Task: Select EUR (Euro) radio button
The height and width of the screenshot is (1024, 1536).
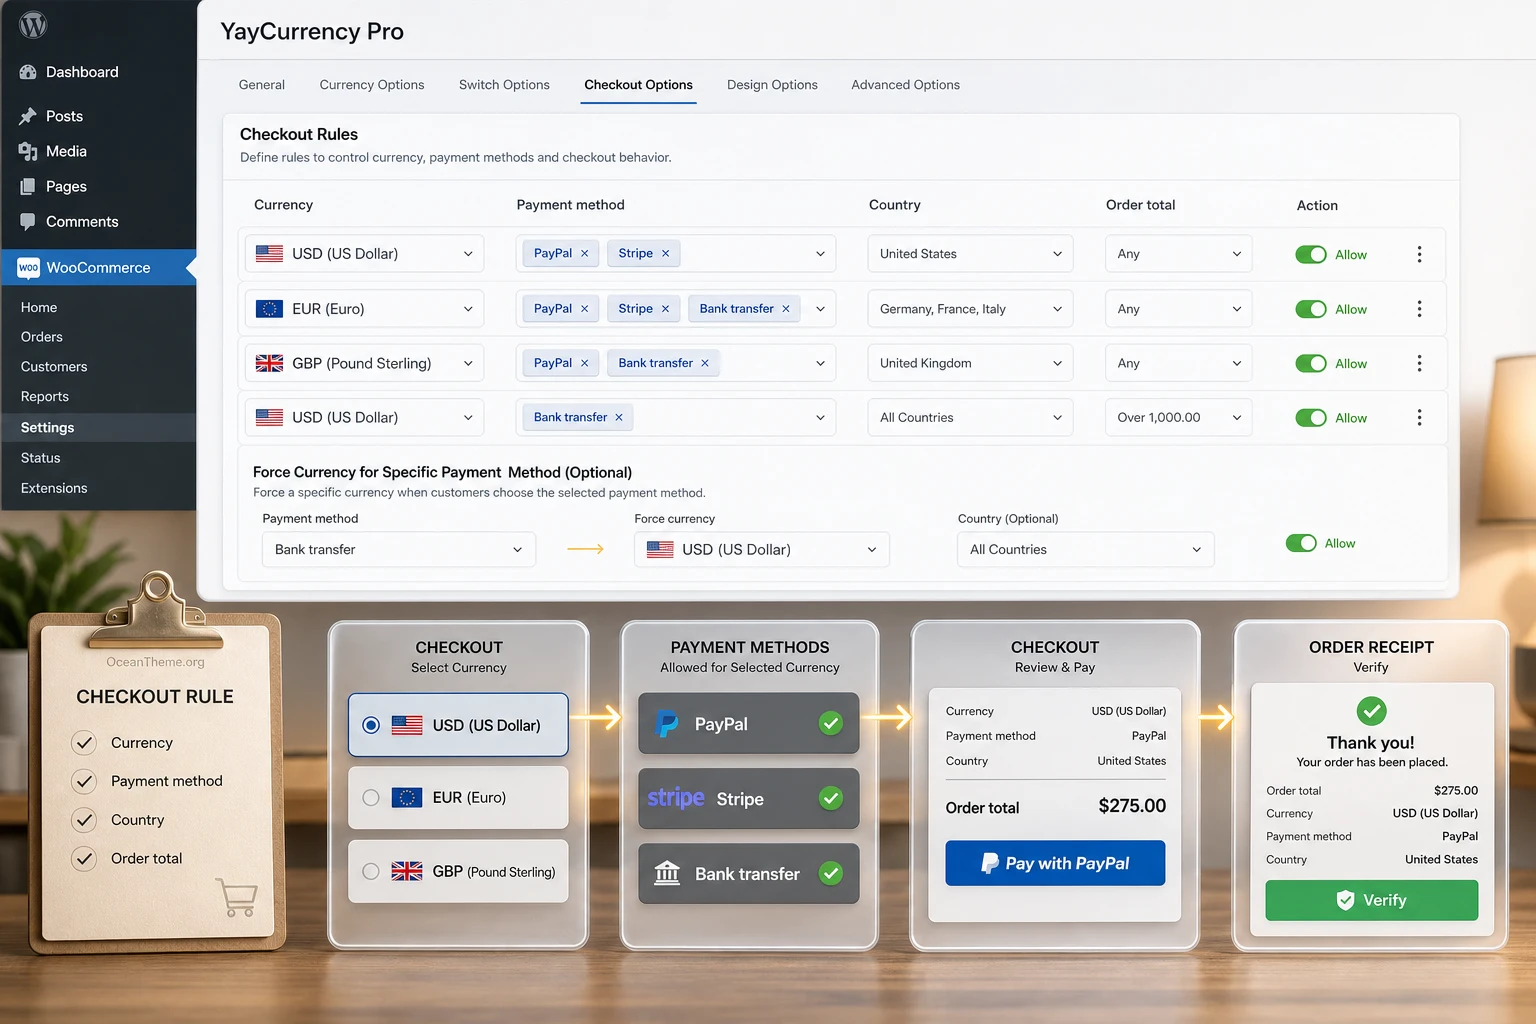Action: [371, 797]
